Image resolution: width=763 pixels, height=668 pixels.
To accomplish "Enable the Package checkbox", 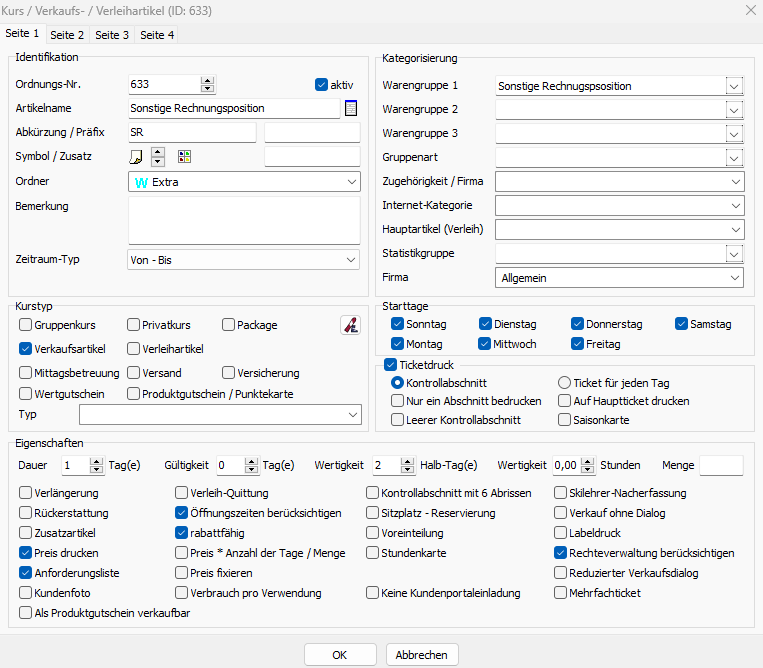I will (x=228, y=325).
